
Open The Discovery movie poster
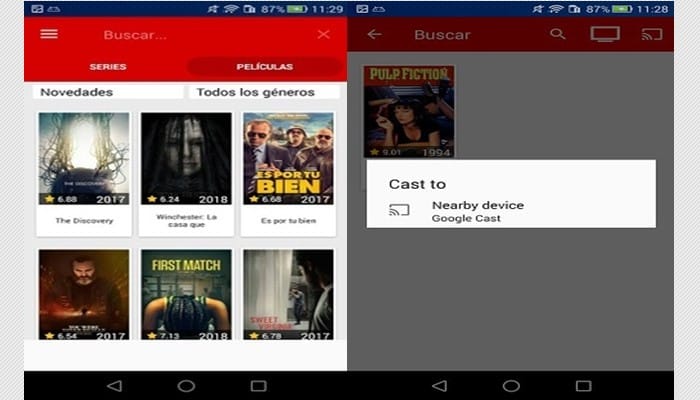(84, 158)
